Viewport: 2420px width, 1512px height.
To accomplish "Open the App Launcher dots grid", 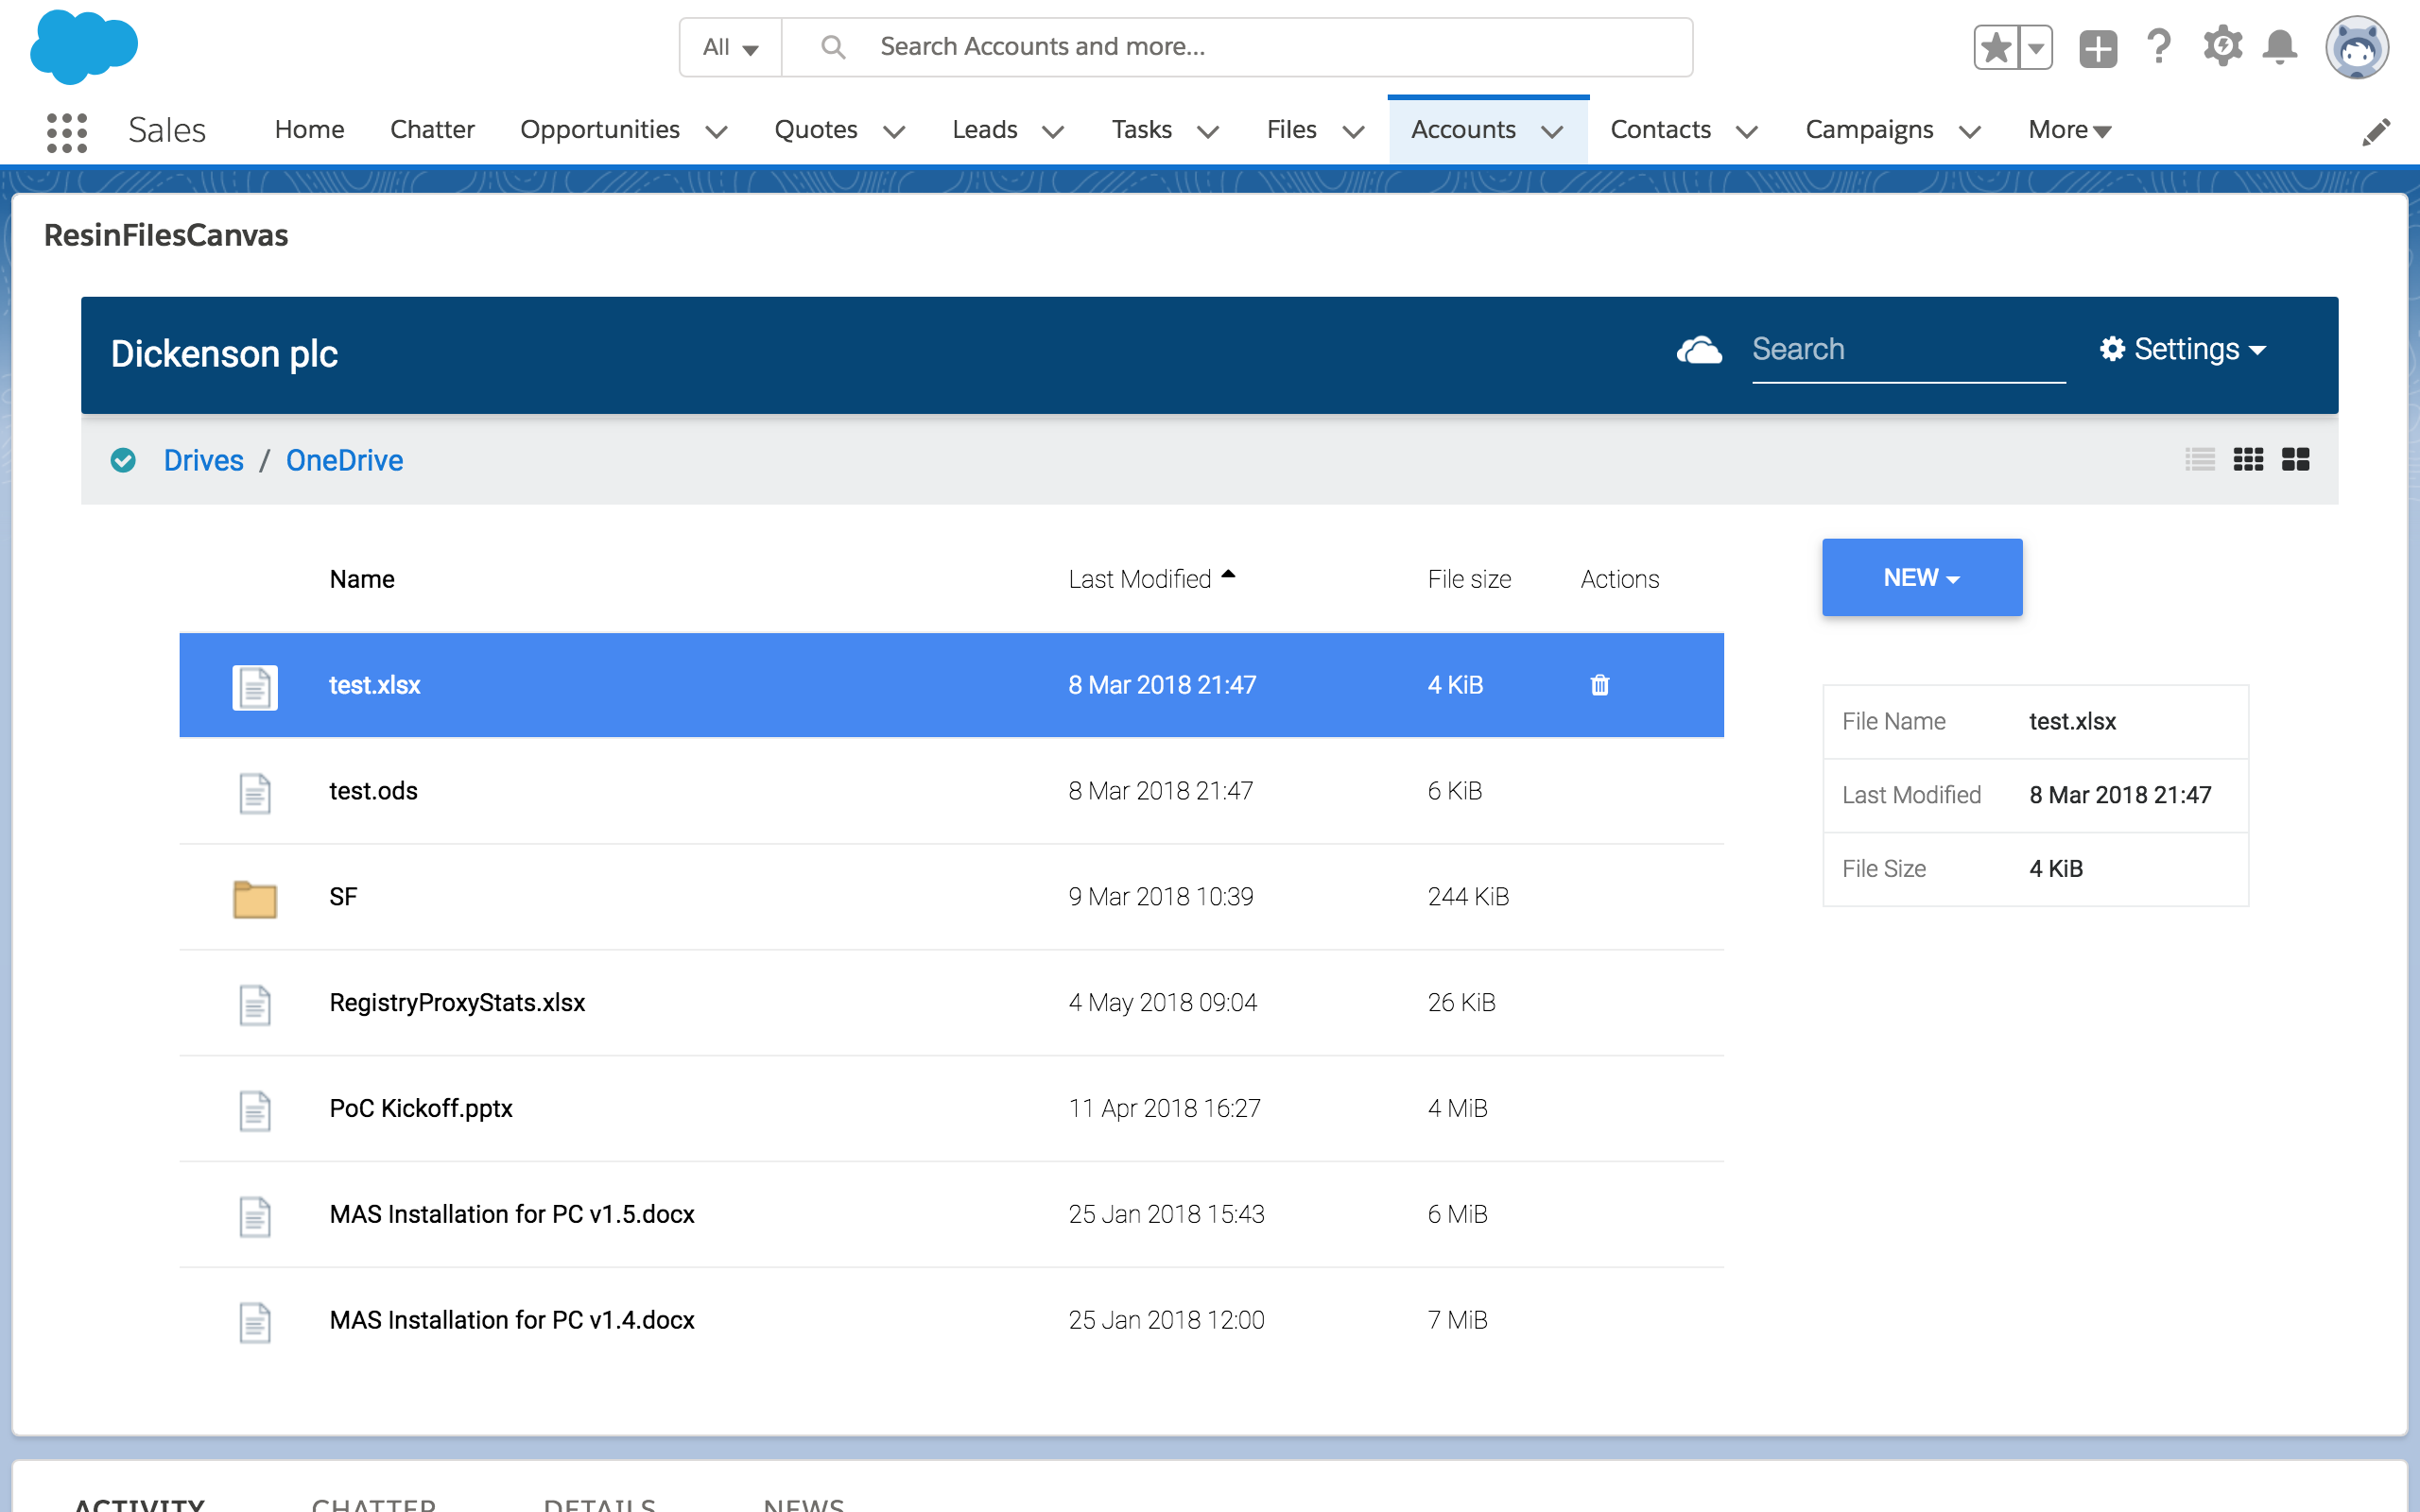I will [67, 131].
